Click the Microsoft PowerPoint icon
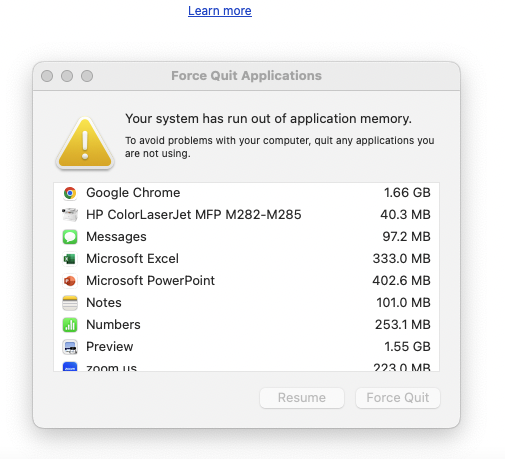The height and width of the screenshot is (459, 505). click(70, 281)
